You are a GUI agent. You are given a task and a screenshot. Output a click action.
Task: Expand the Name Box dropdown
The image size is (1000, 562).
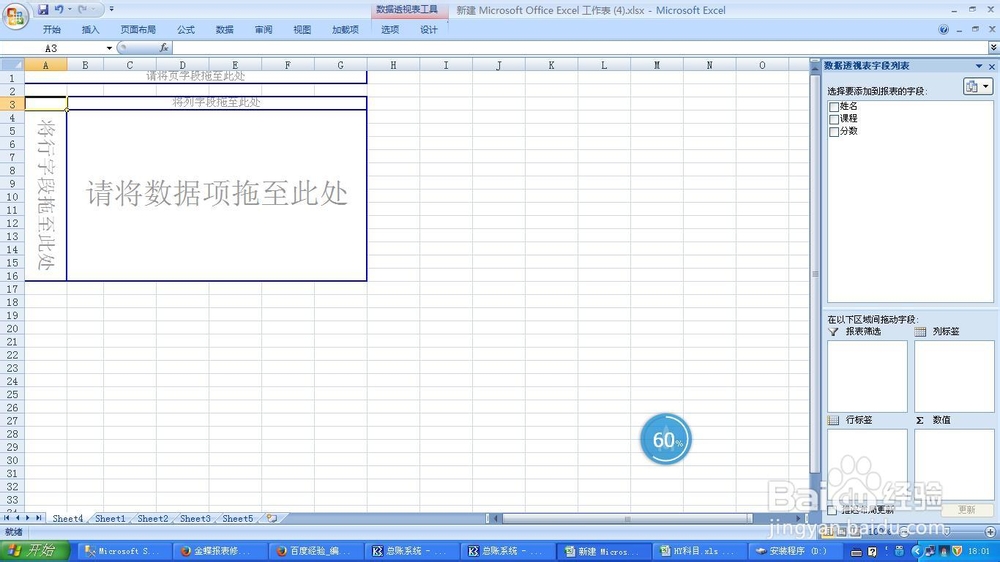pyautogui.click(x=109, y=48)
